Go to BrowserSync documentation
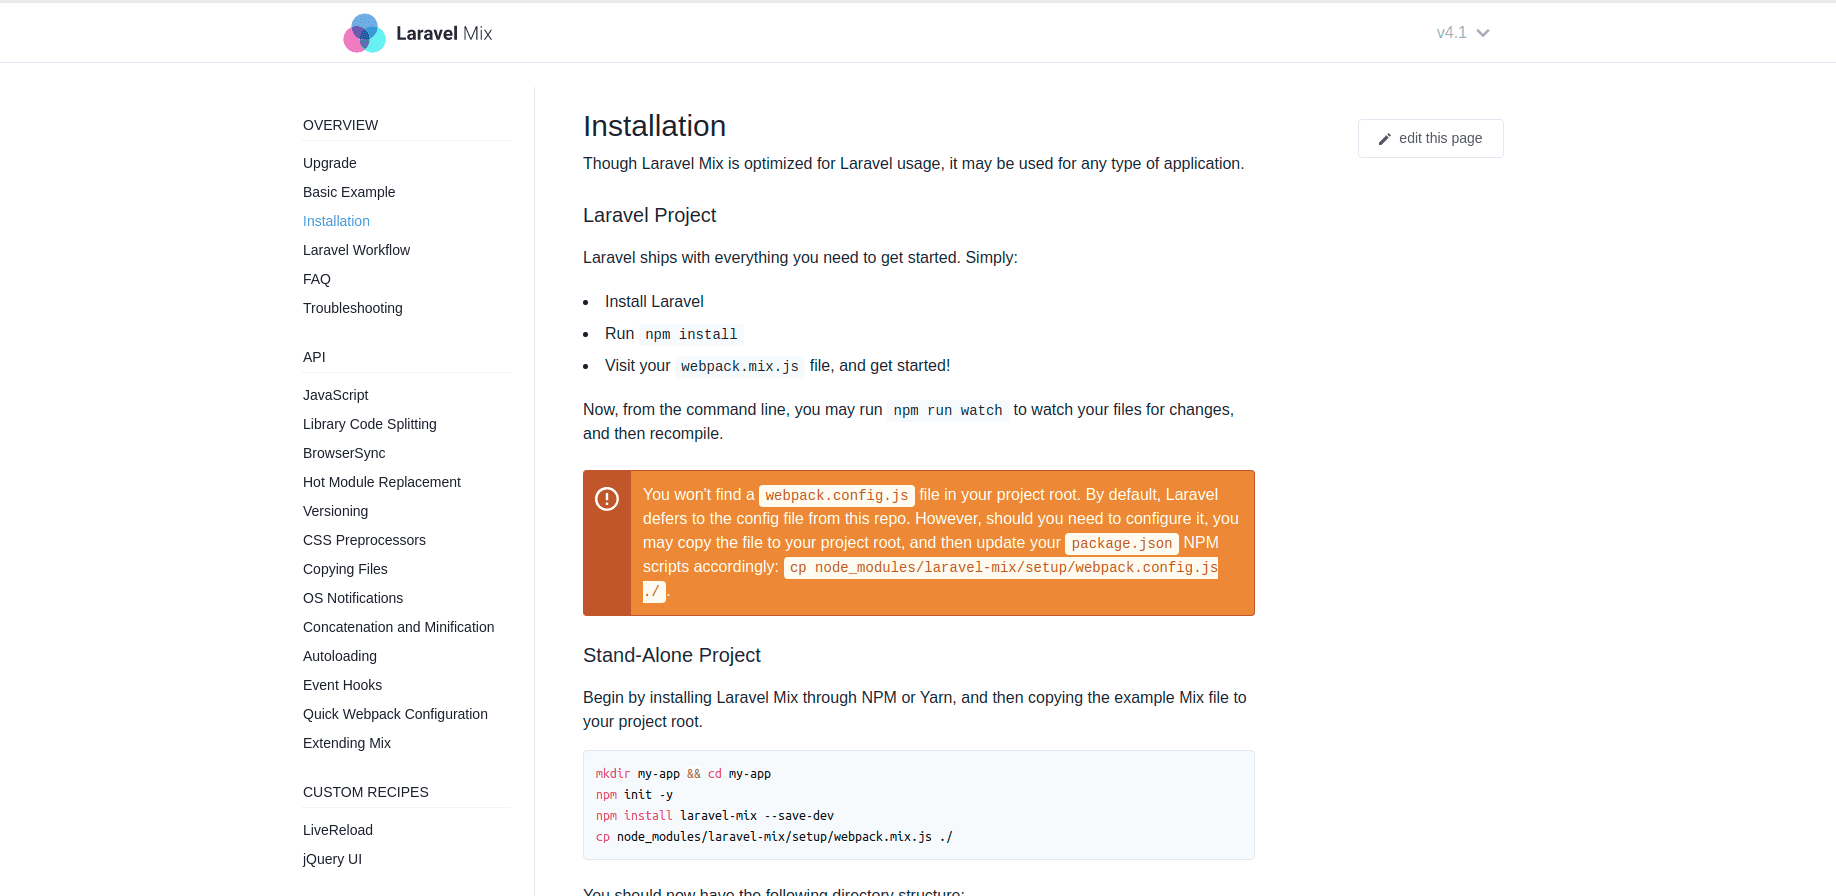The image size is (1836, 896). pos(344,453)
